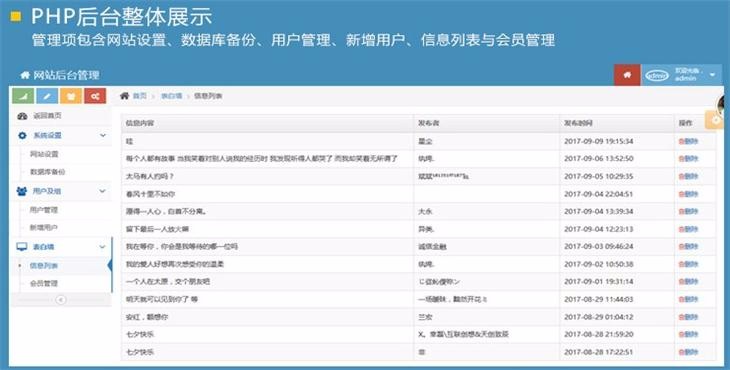This screenshot has width=730, height=370.
Task: Click message 一个人在太原，交个朋友吧
Action: click(168, 282)
